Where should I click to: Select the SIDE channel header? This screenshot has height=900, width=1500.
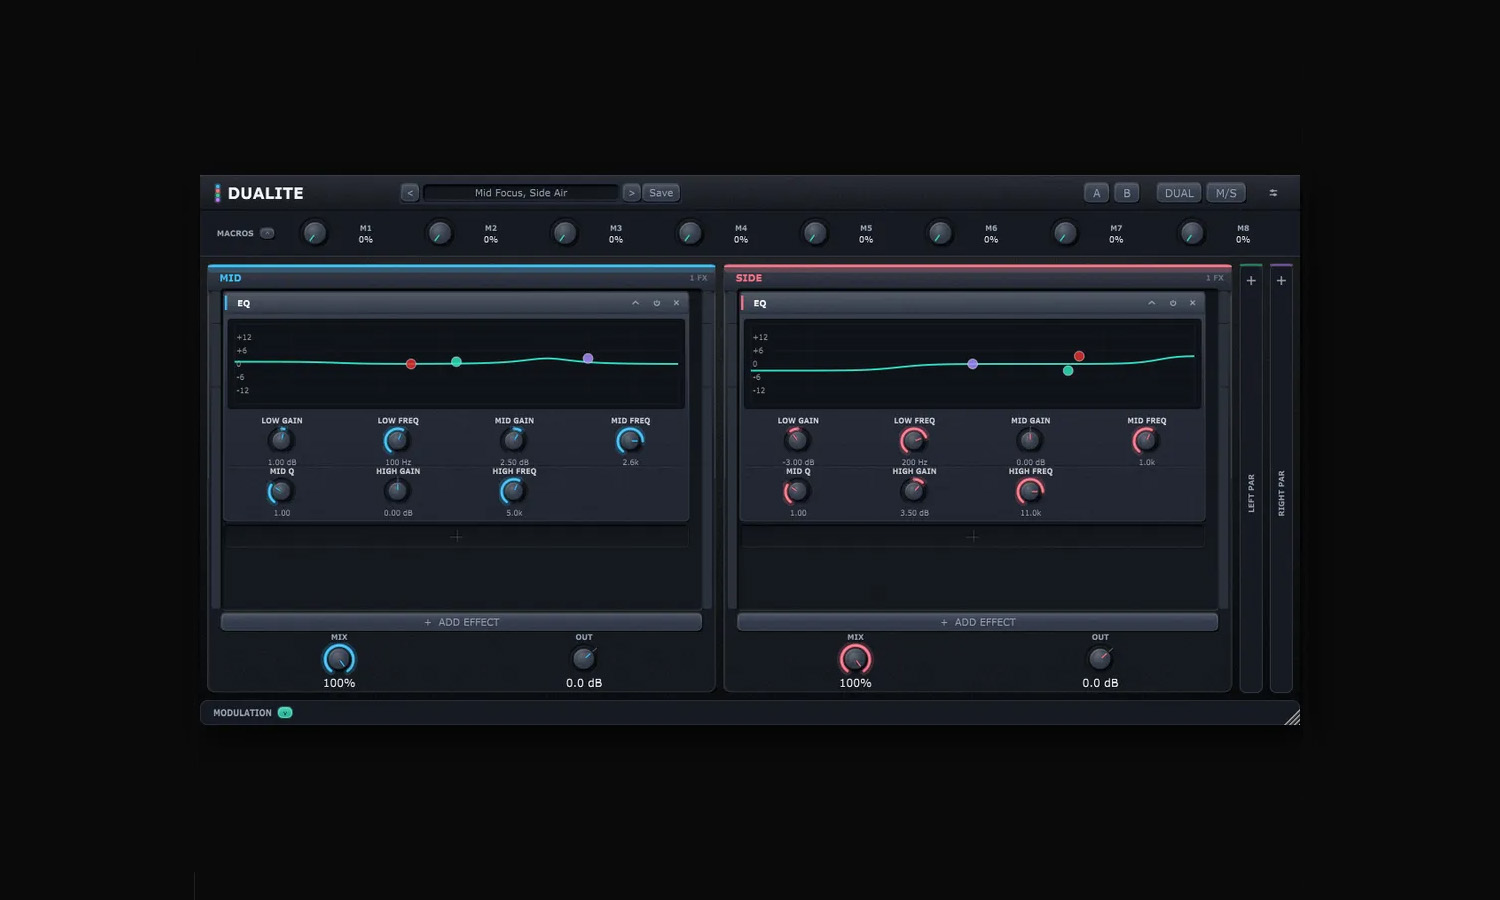coord(749,278)
